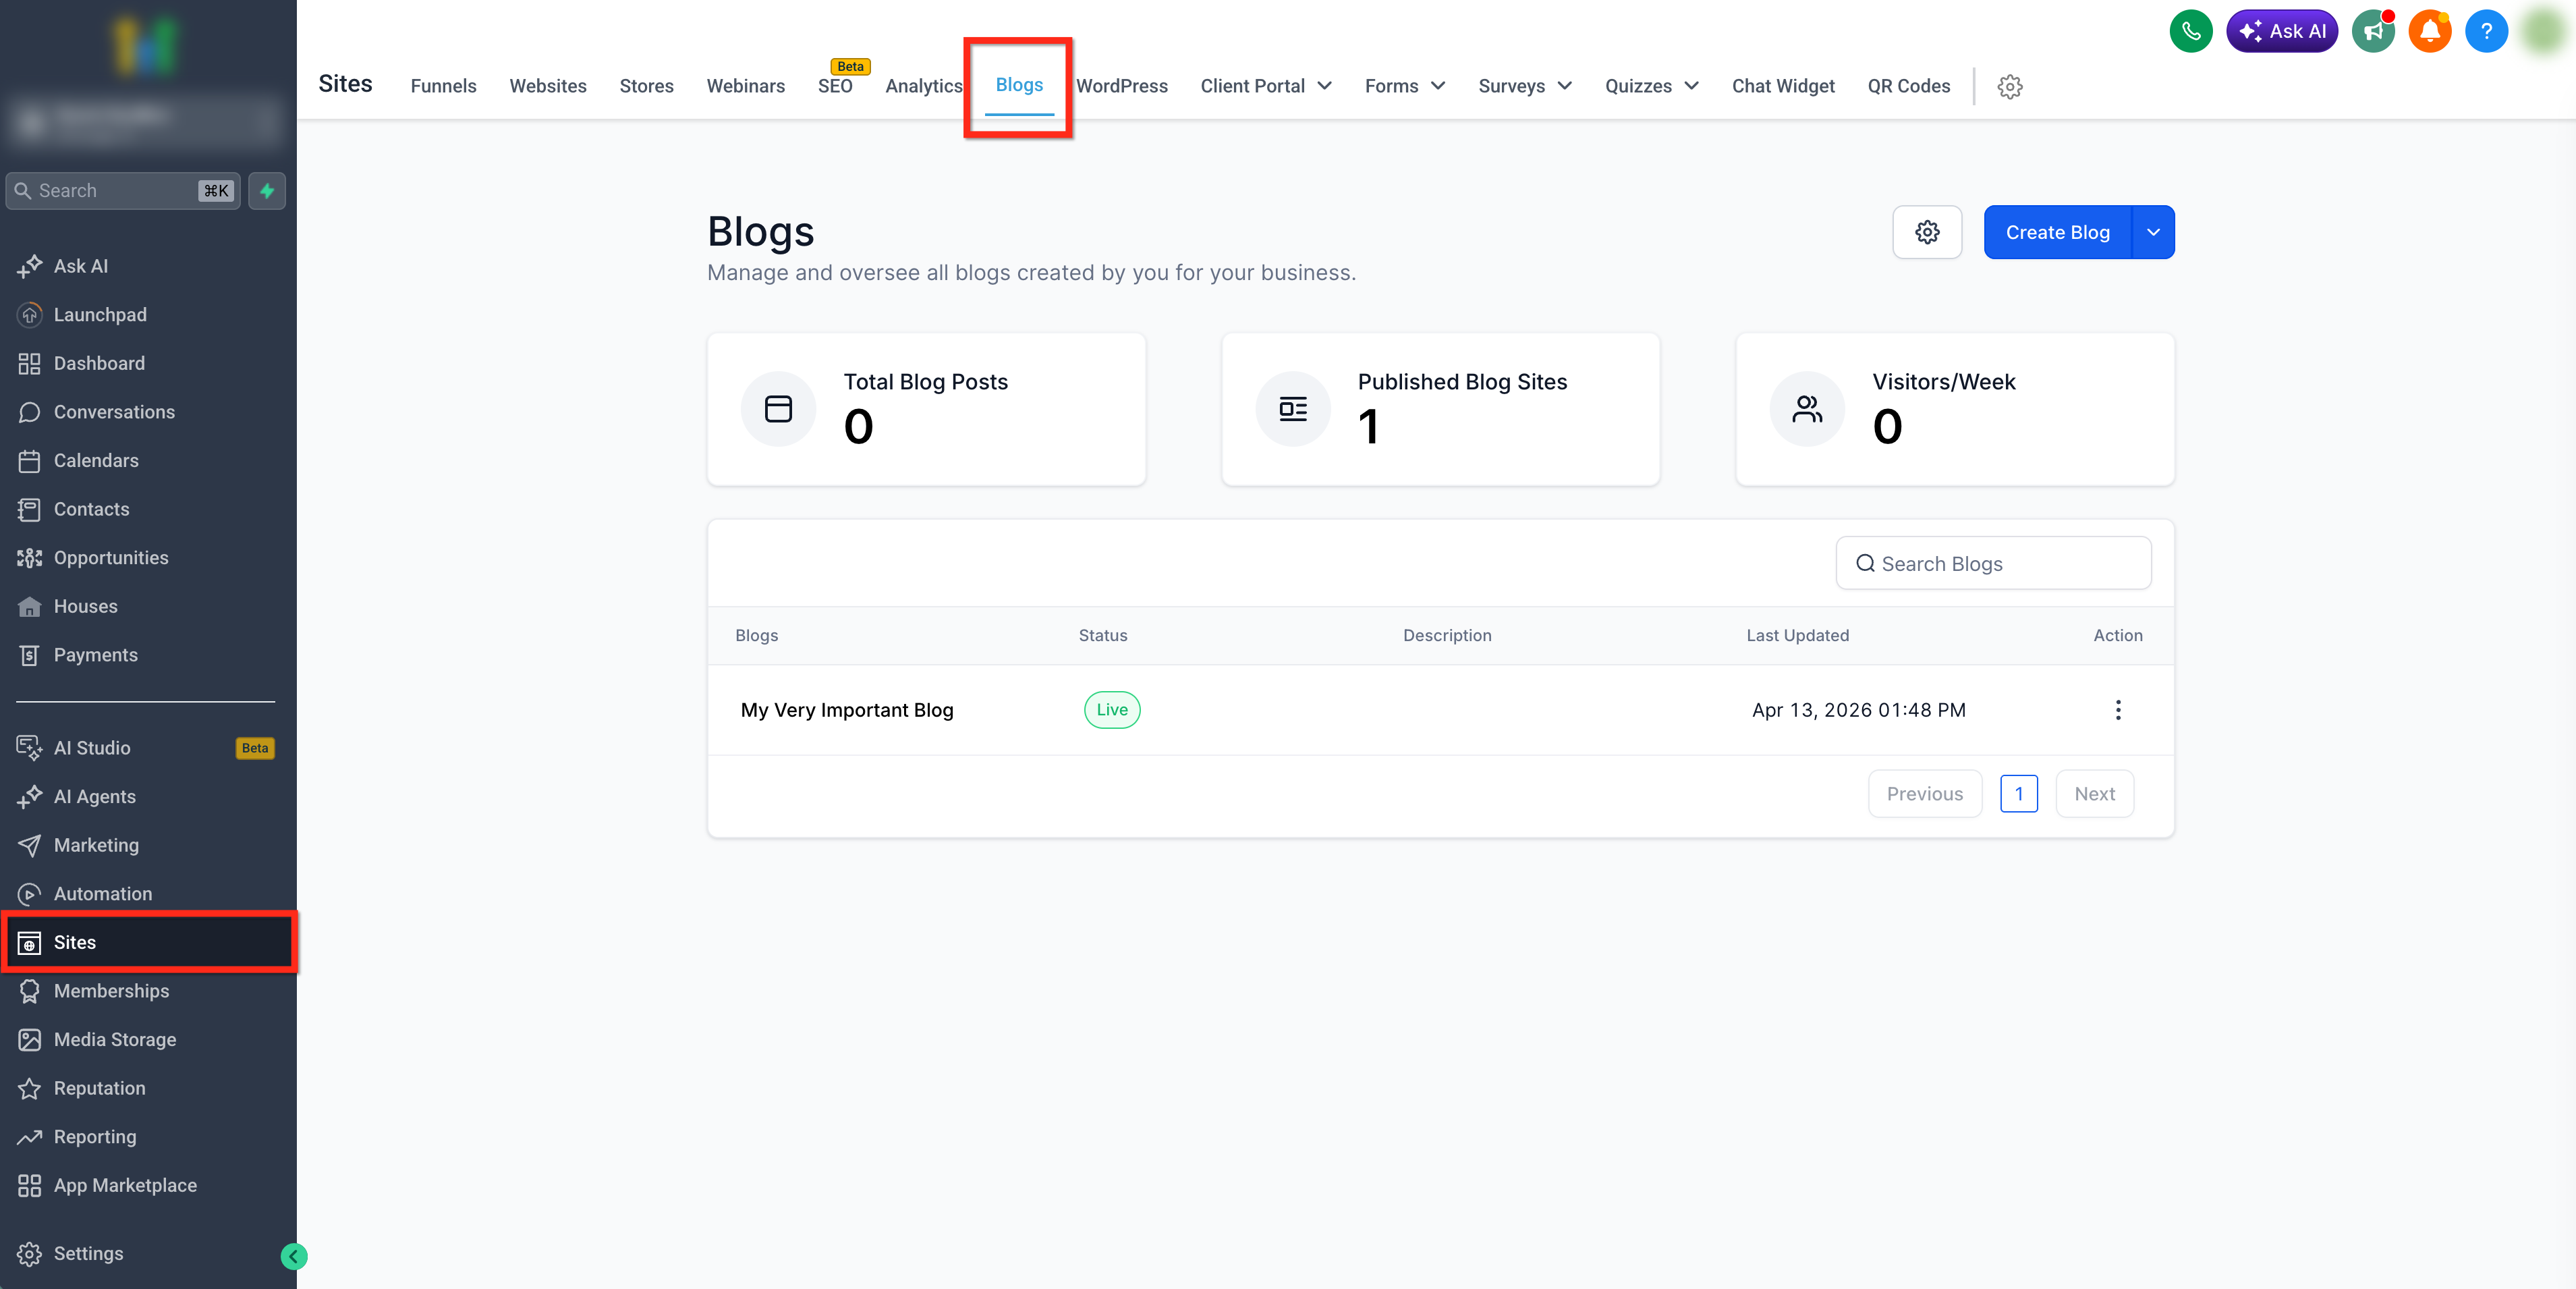Click the green phone dialer icon
The image size is (2576, 1289).
point(2190,31)
